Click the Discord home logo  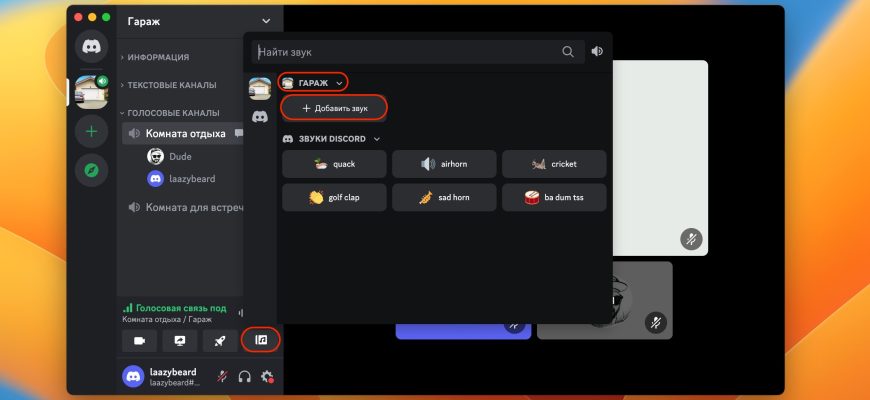point(91,46)
